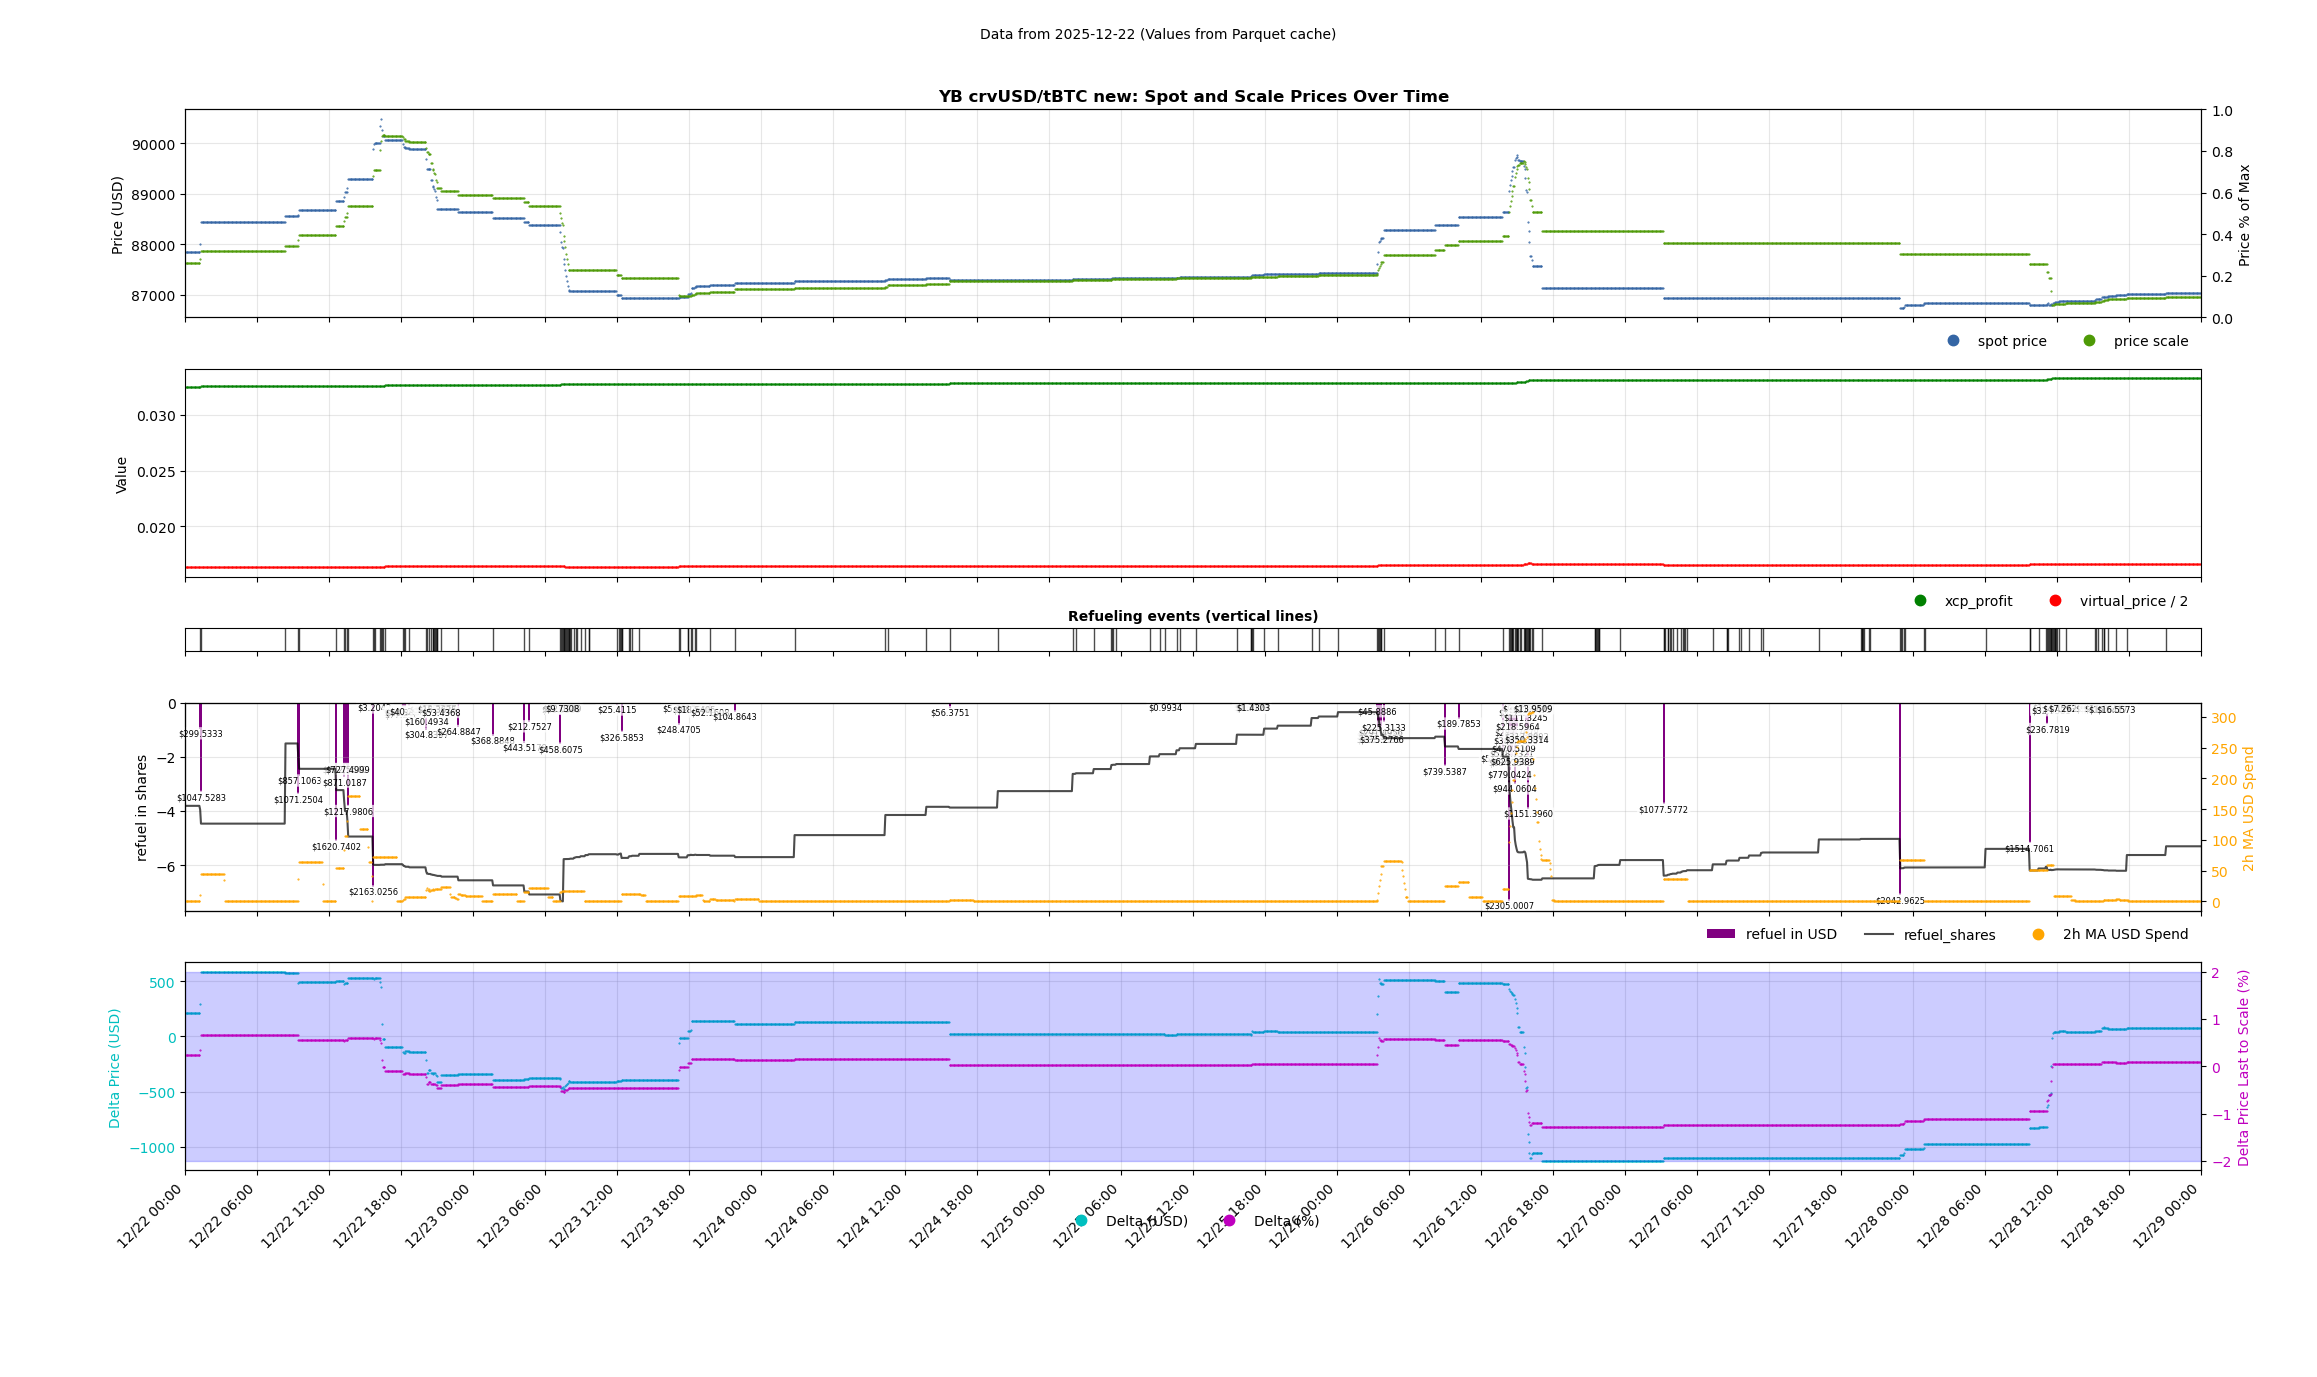The height and width of the screenshot is (1377, 2317).
Task: Click the Price (USD) y-axis label
Action: pos(118,215)
